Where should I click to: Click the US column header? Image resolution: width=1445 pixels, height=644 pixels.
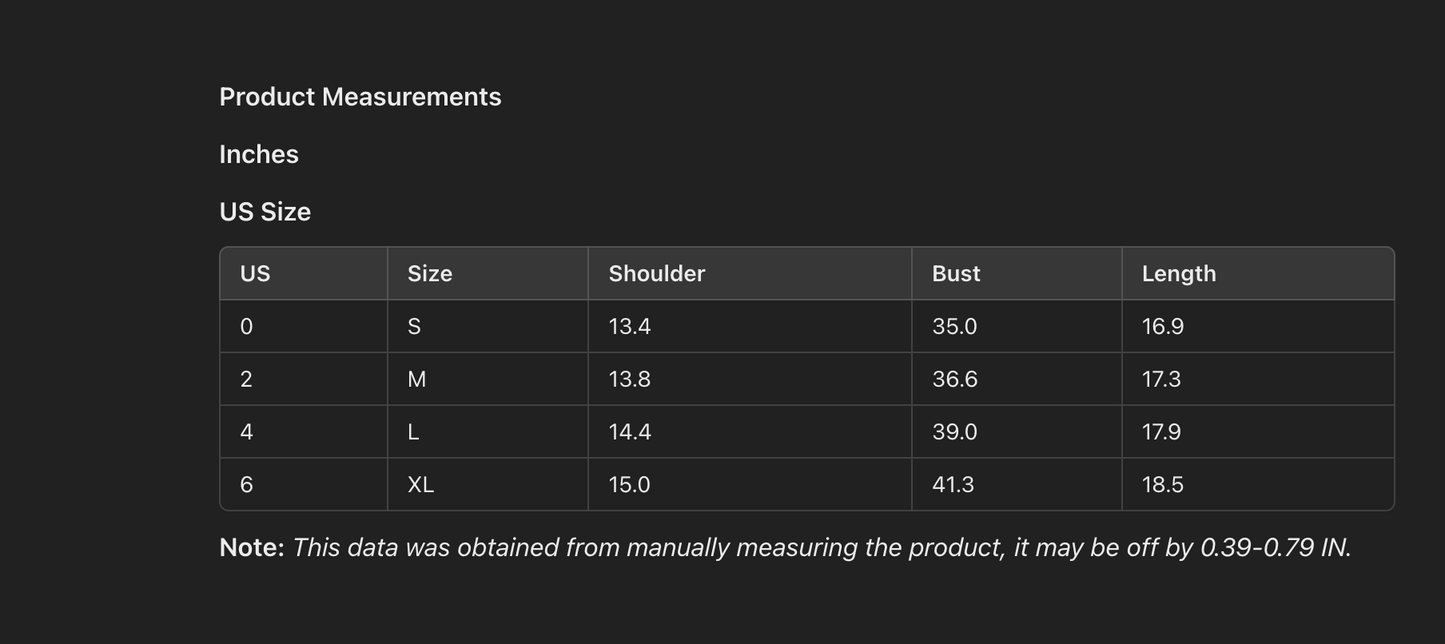(x=255, y=274)
